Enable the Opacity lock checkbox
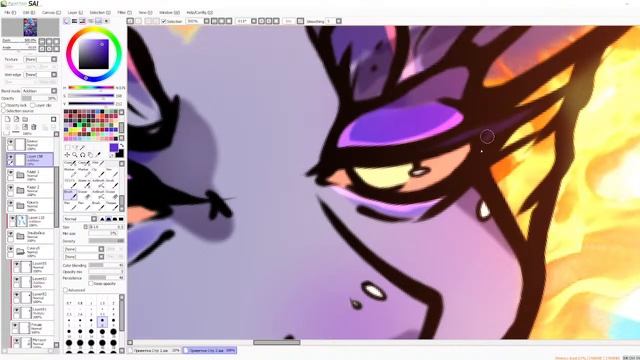 click(x=4, y=105)
